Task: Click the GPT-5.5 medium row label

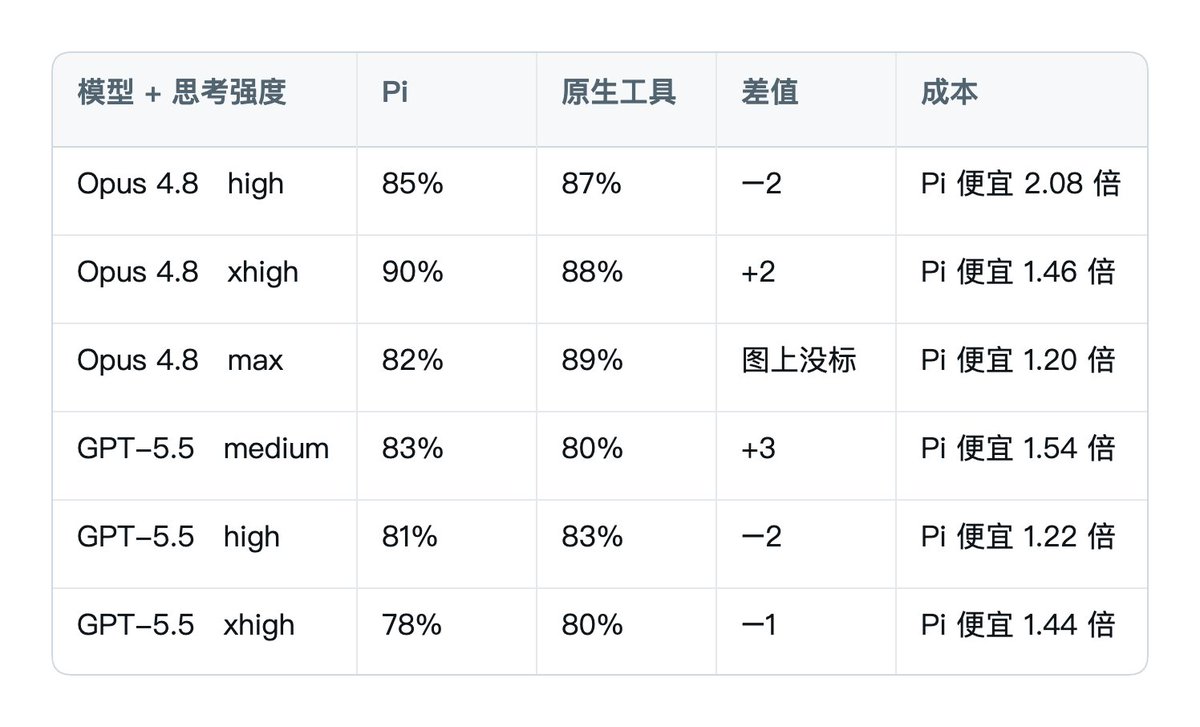Action: tap(203, 448)
